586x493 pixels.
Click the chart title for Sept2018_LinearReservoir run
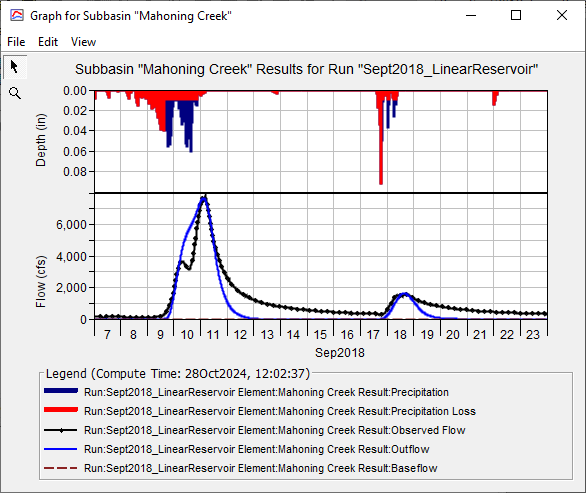(x=306, y=70)
